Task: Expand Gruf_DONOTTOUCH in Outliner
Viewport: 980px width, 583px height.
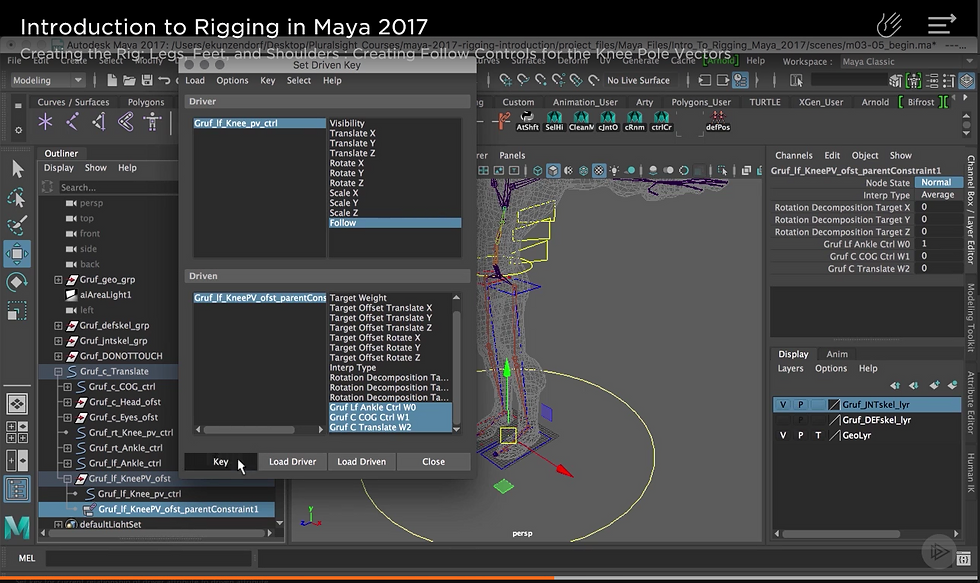Action: 58,356
